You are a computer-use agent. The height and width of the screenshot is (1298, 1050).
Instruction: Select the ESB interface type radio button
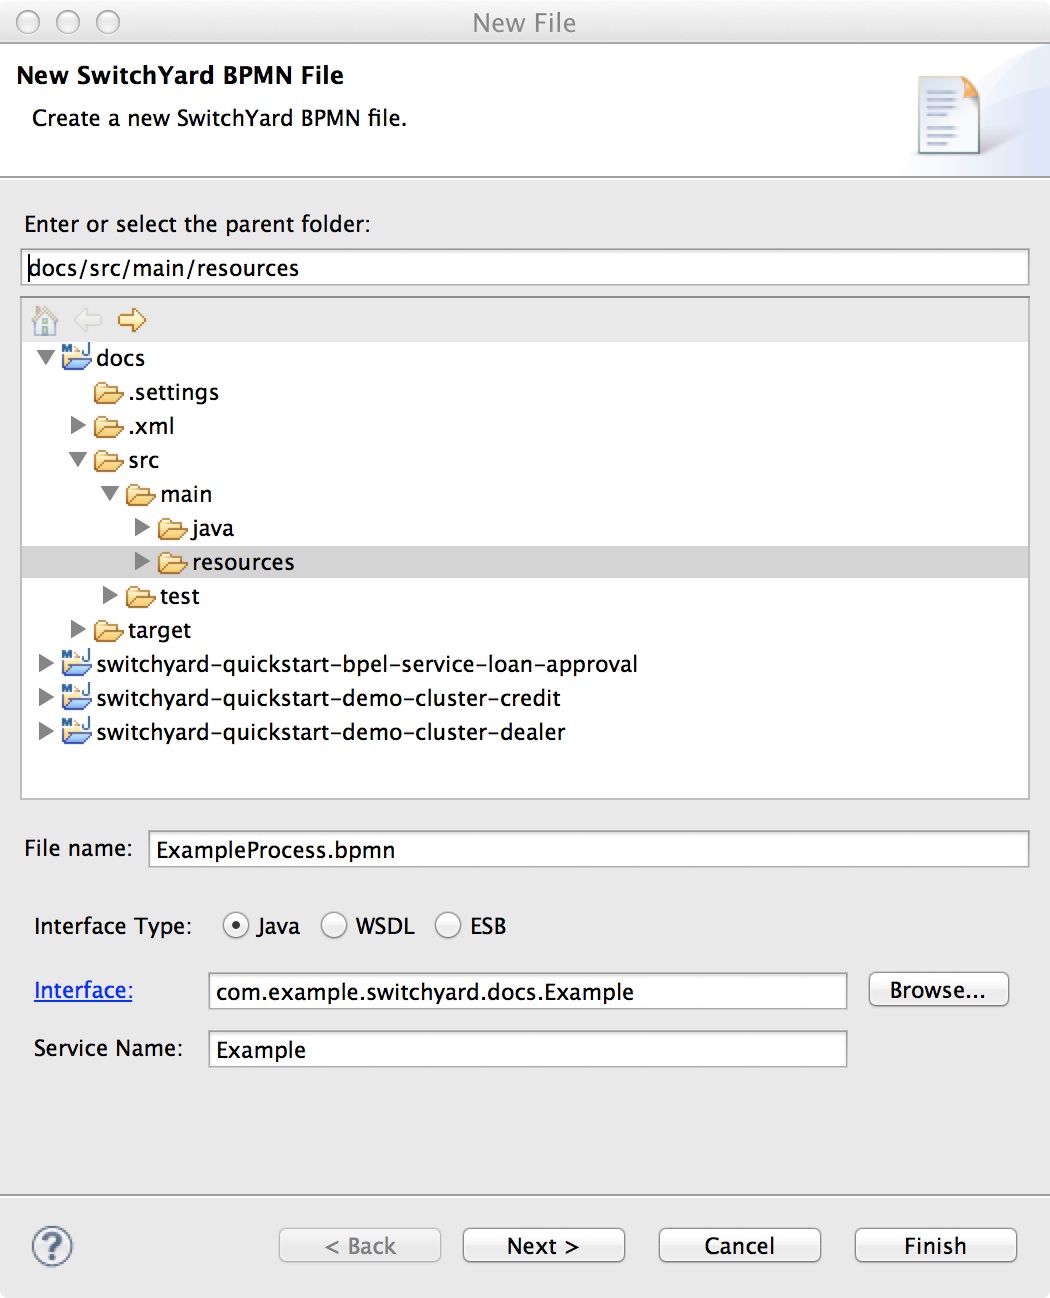pos(448,926)
